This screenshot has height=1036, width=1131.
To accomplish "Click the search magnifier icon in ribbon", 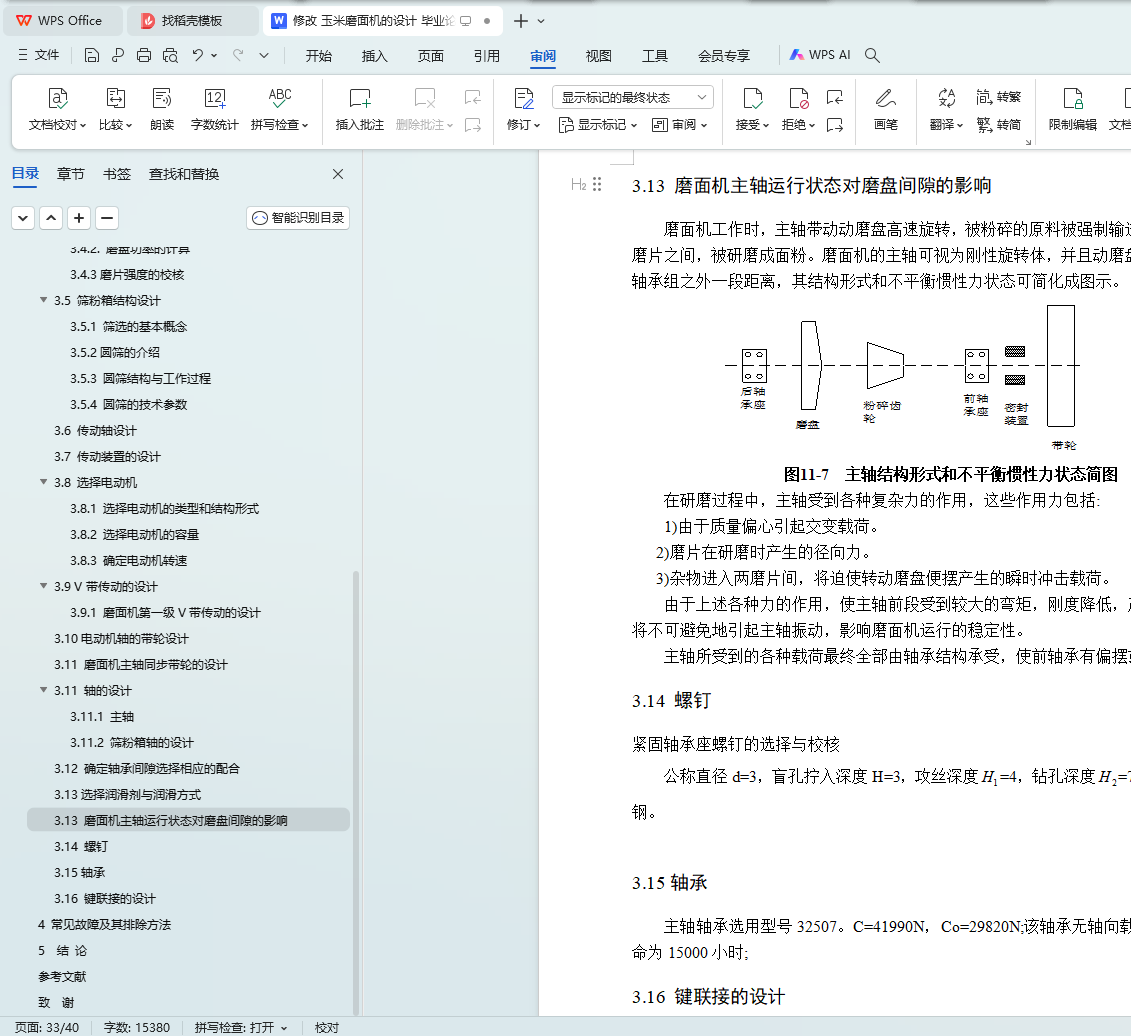I will [x=872, y=56].
